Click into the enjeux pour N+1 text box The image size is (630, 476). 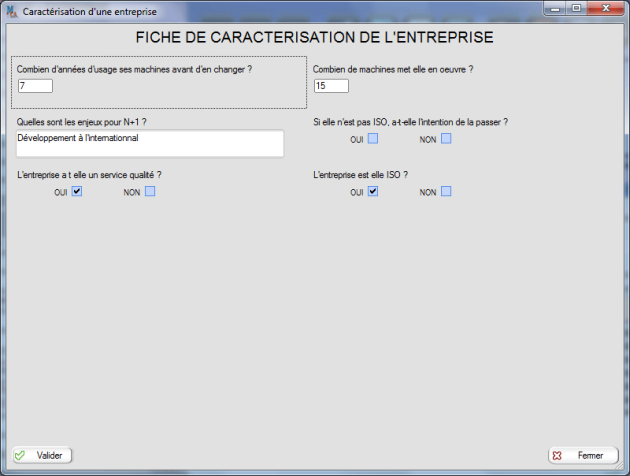click(x=149, y=143)
